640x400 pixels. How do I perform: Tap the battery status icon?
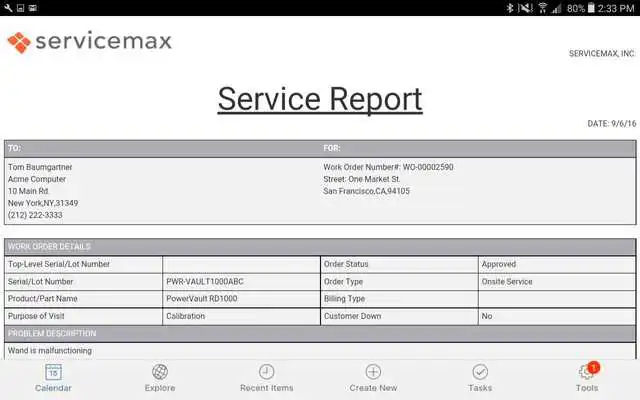point(591,8)
